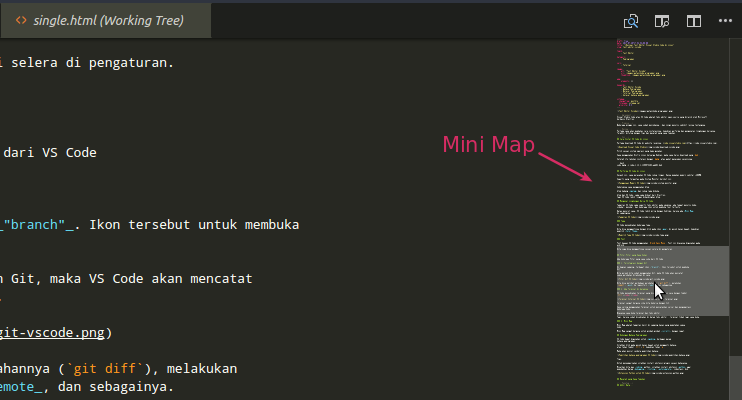
Task: Place cursor on the "branch" text
Action: point(38,224)
